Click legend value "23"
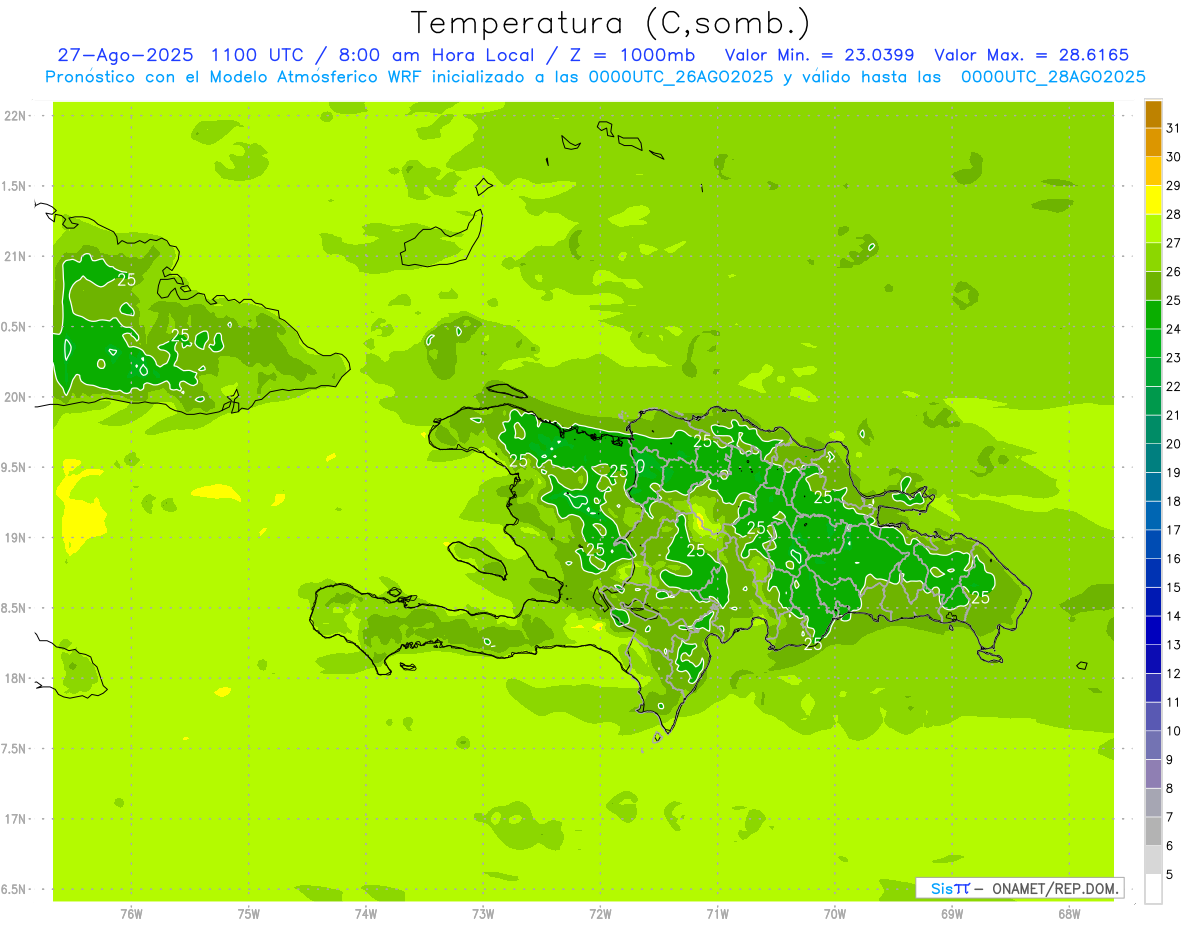Viewport: 1200px width, 927px height. [1173, 358]
